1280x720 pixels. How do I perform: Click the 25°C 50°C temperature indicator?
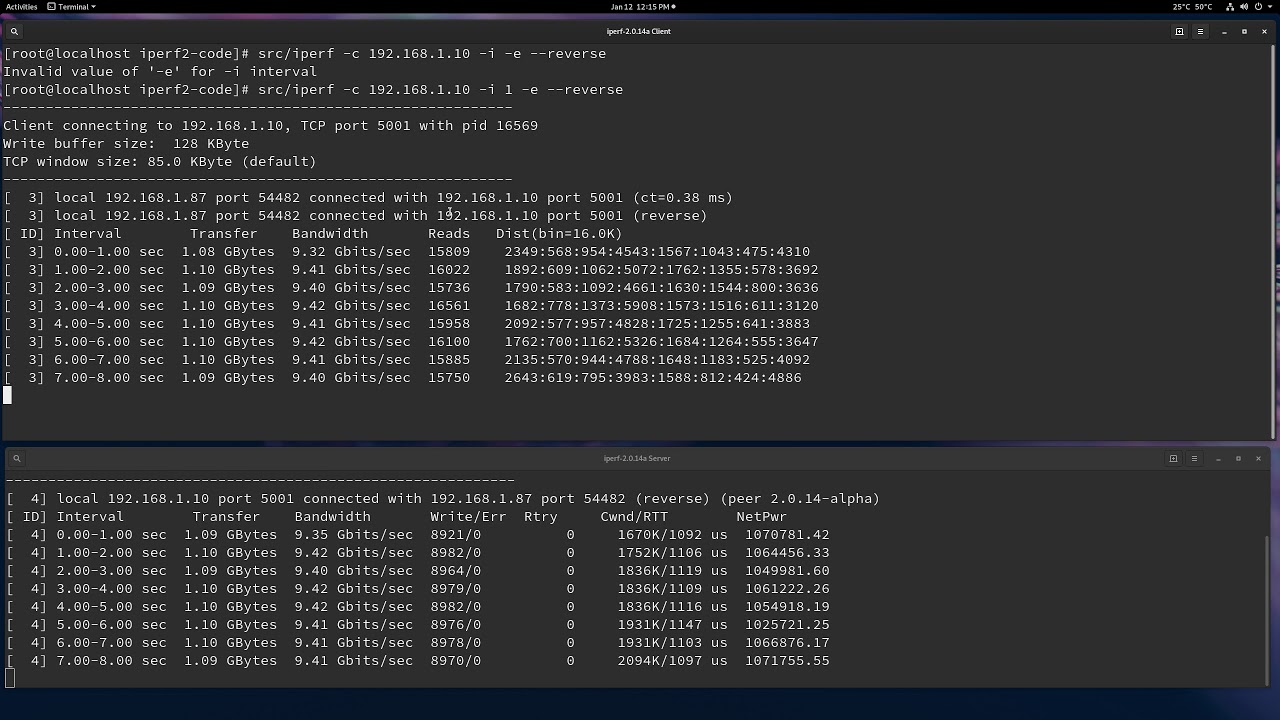1192,6
